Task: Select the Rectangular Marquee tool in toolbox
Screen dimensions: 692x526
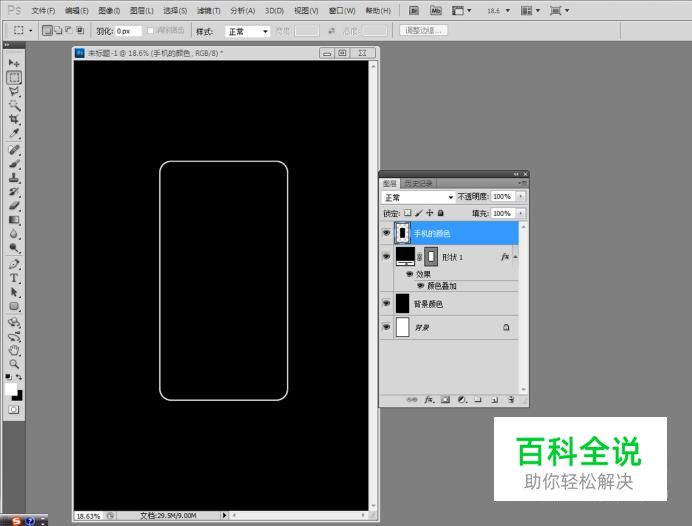Action: pos(14,77)
